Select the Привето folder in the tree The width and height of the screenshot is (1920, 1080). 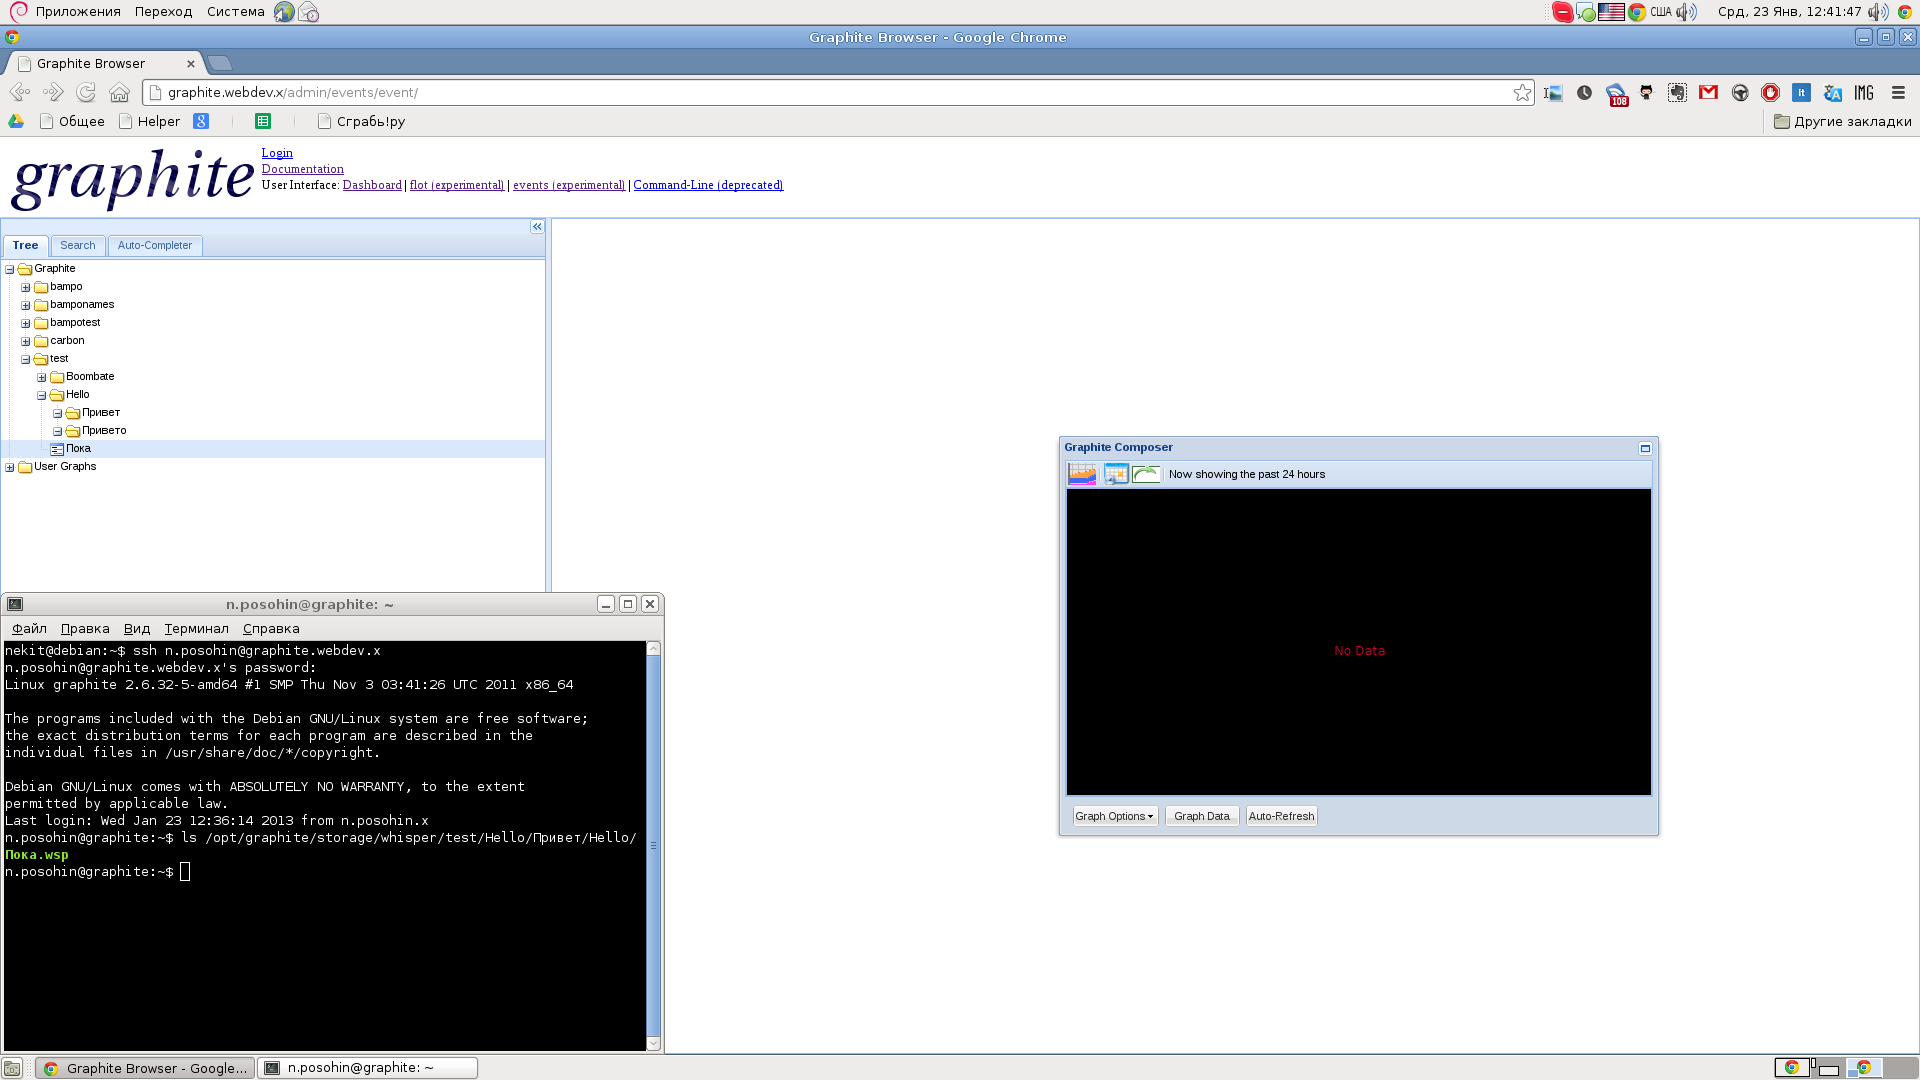104,431
